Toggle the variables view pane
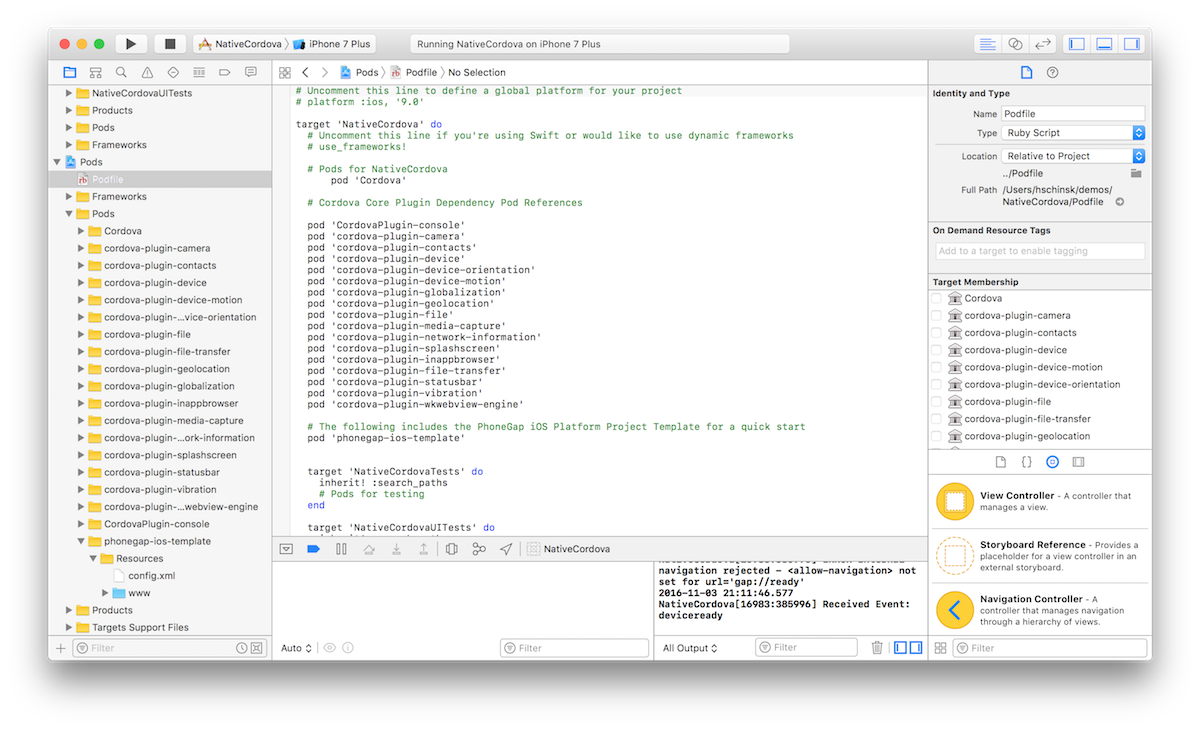 pos(901,648)
